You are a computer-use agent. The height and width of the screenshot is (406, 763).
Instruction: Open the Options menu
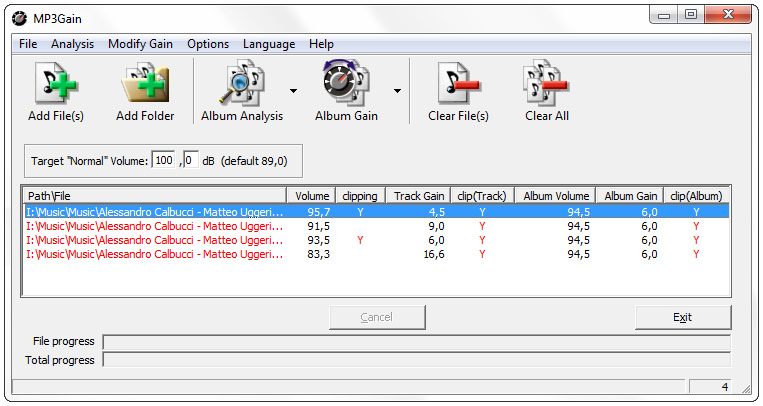(208, 44)
